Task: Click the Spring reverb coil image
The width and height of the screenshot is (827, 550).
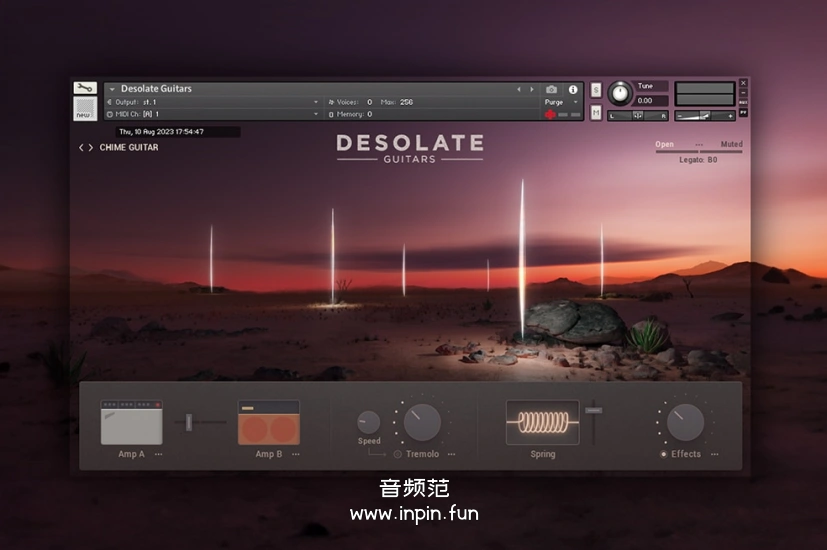Action: (x=542, y=422)
